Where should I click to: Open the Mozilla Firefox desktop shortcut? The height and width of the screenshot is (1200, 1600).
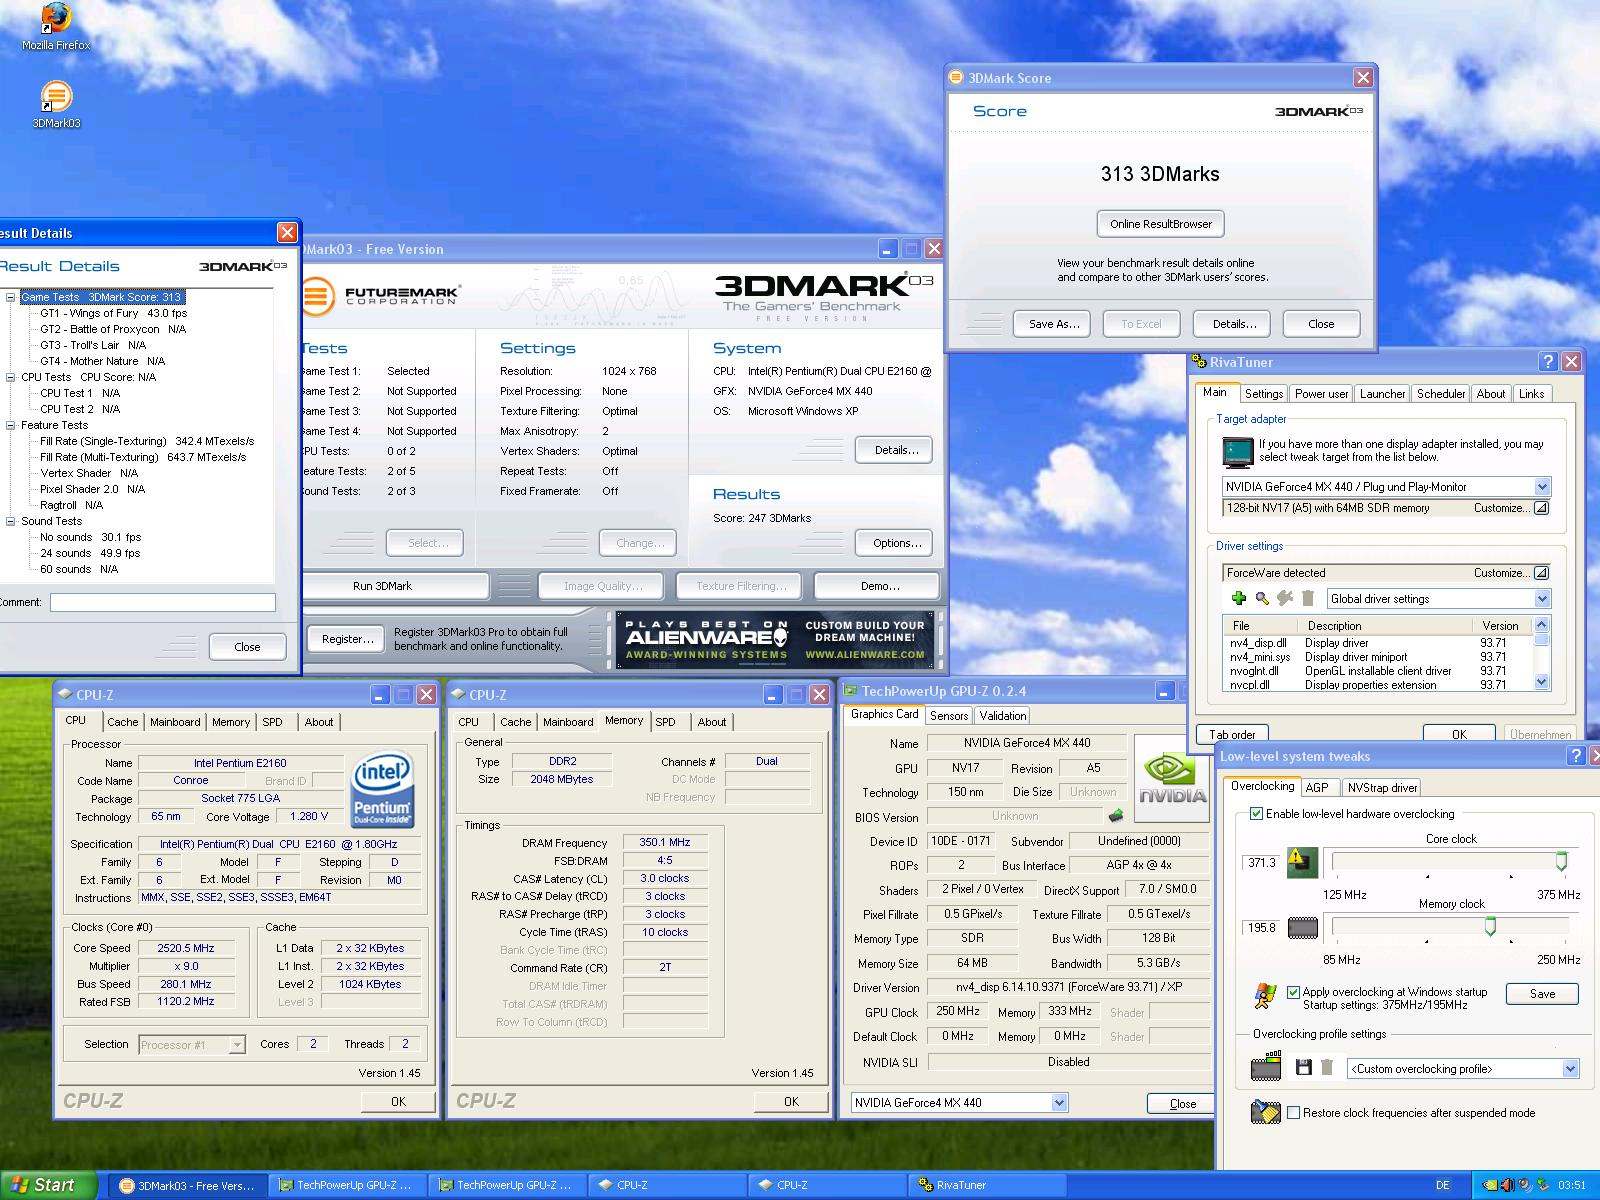[x=56, y=27]
